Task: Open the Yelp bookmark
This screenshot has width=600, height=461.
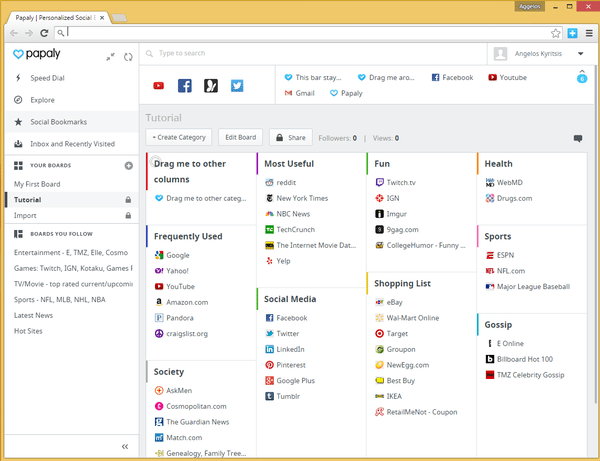Action: tap(278, 261)
